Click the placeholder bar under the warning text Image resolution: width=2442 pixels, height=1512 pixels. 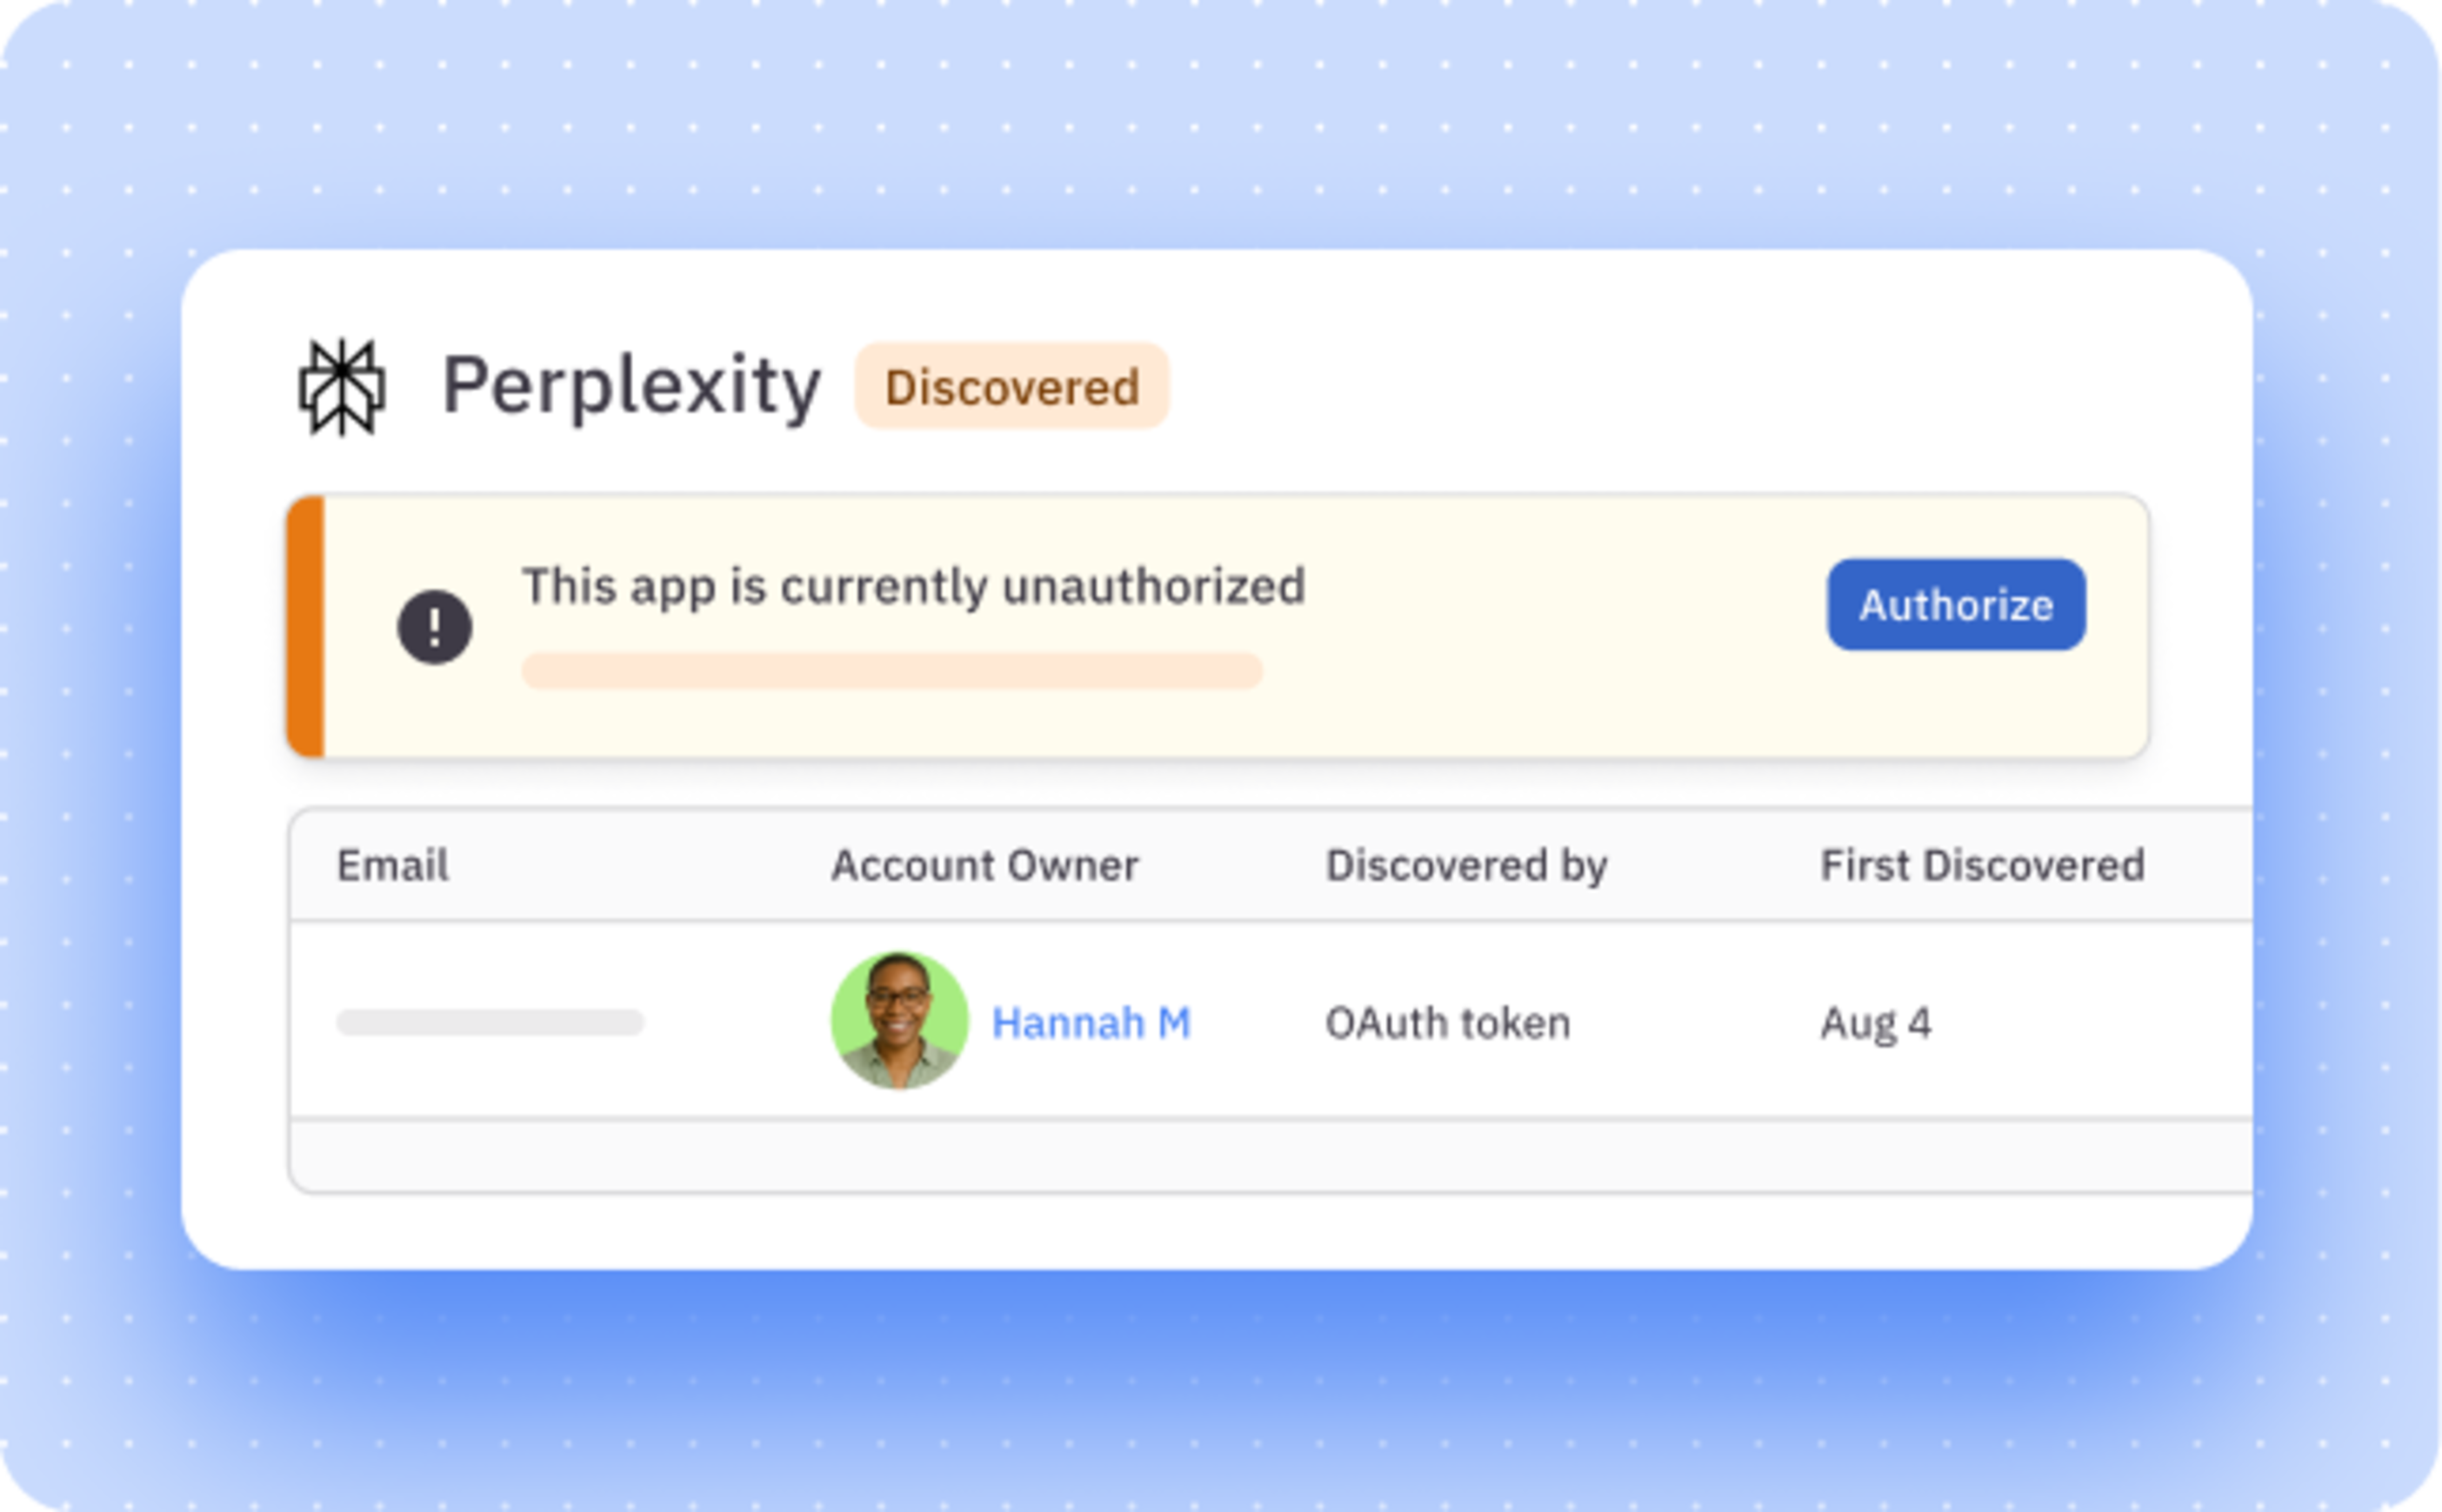tap(892, 671)
